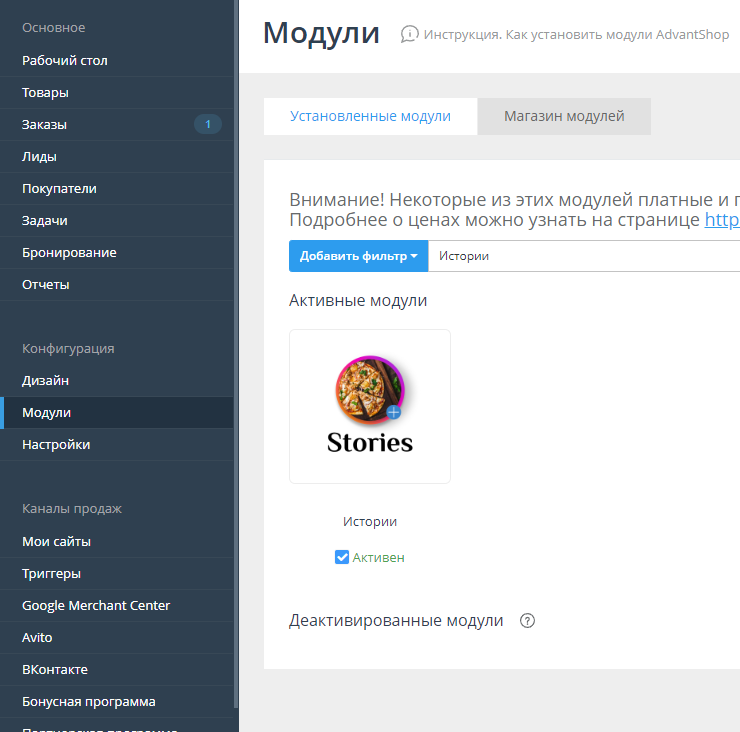Open the Stories module thumbnail

(x=370, y=406)
